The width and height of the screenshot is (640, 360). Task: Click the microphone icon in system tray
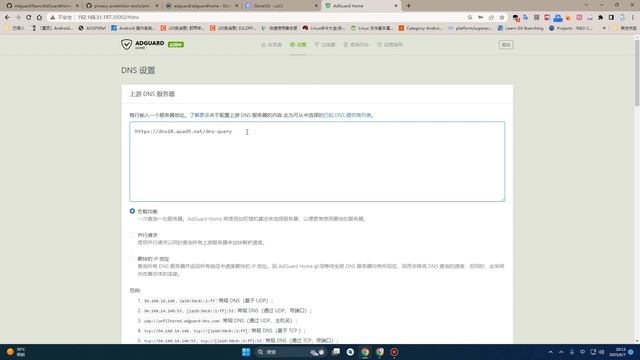(572, 352)
